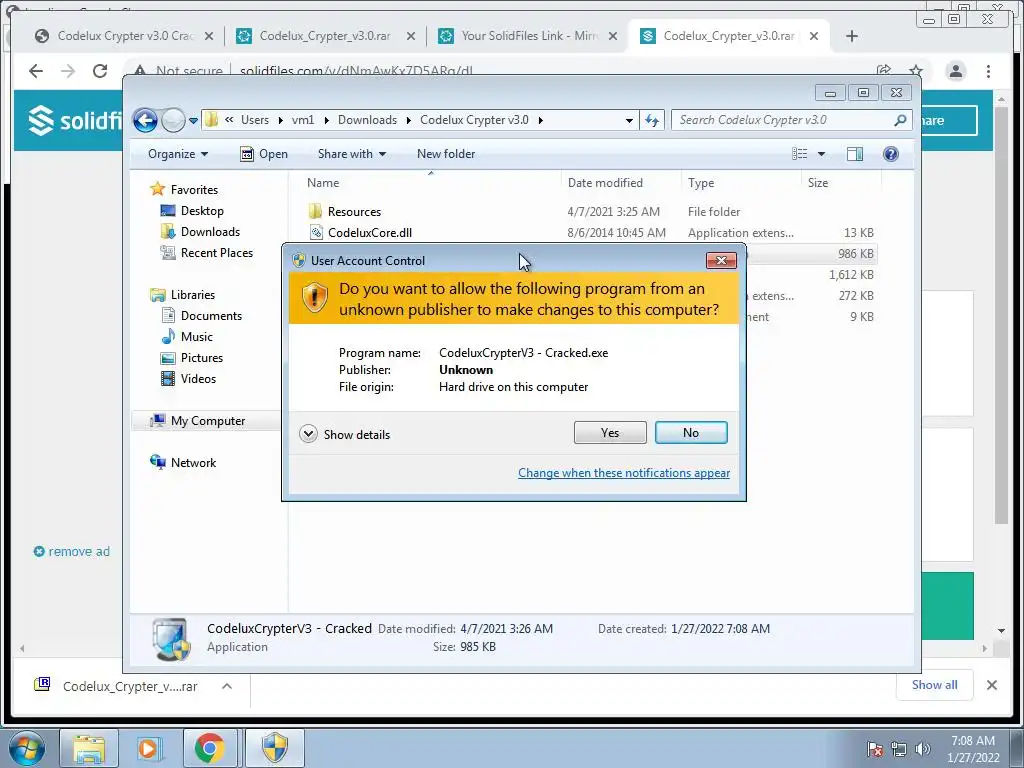Bookmark page with star icon
The width and height of the screenshot is (1024, 768).
coord(916,71)
